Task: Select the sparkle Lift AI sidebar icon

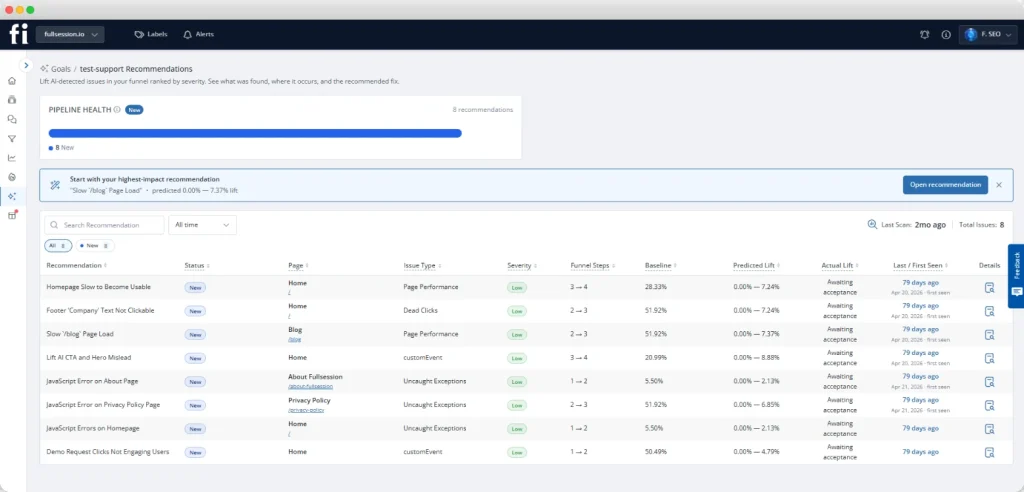Action: 12,196
